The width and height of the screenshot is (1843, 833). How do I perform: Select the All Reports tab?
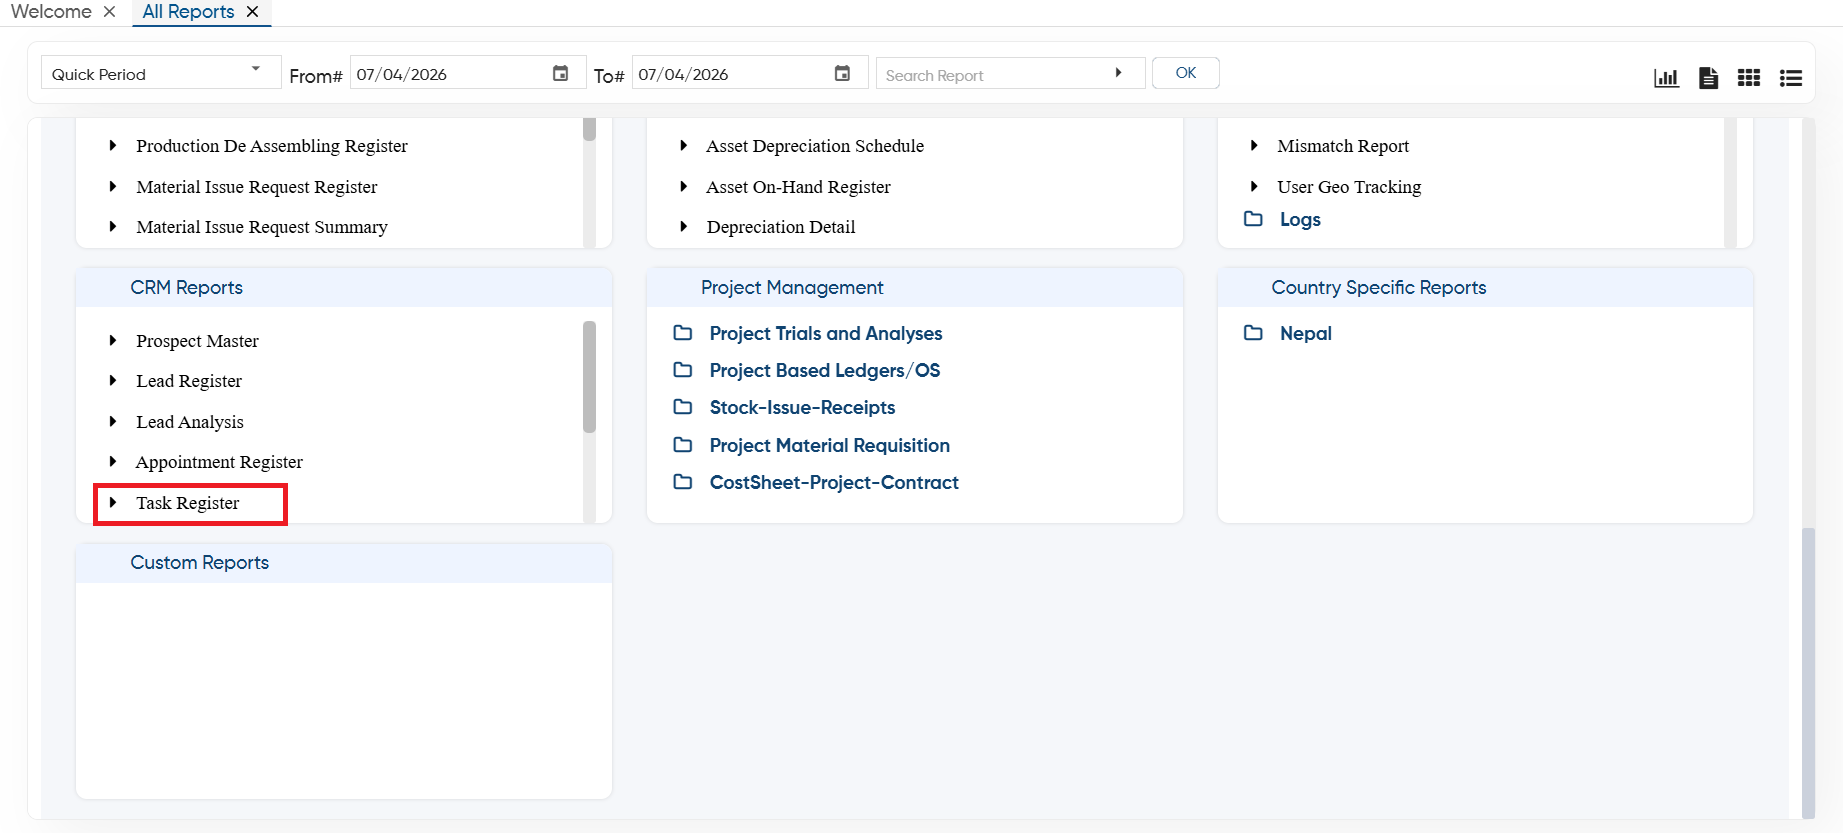188,12
